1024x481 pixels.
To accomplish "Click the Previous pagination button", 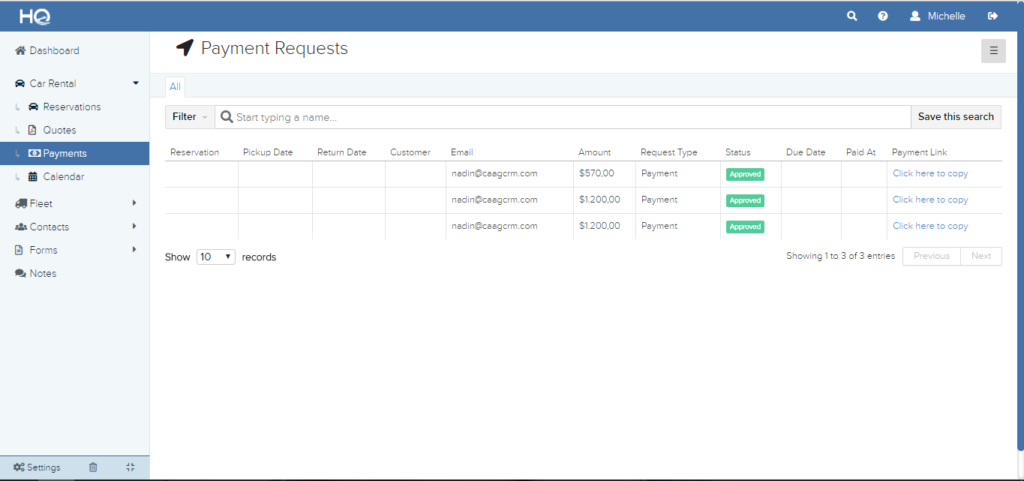I will tap(931, 256).
